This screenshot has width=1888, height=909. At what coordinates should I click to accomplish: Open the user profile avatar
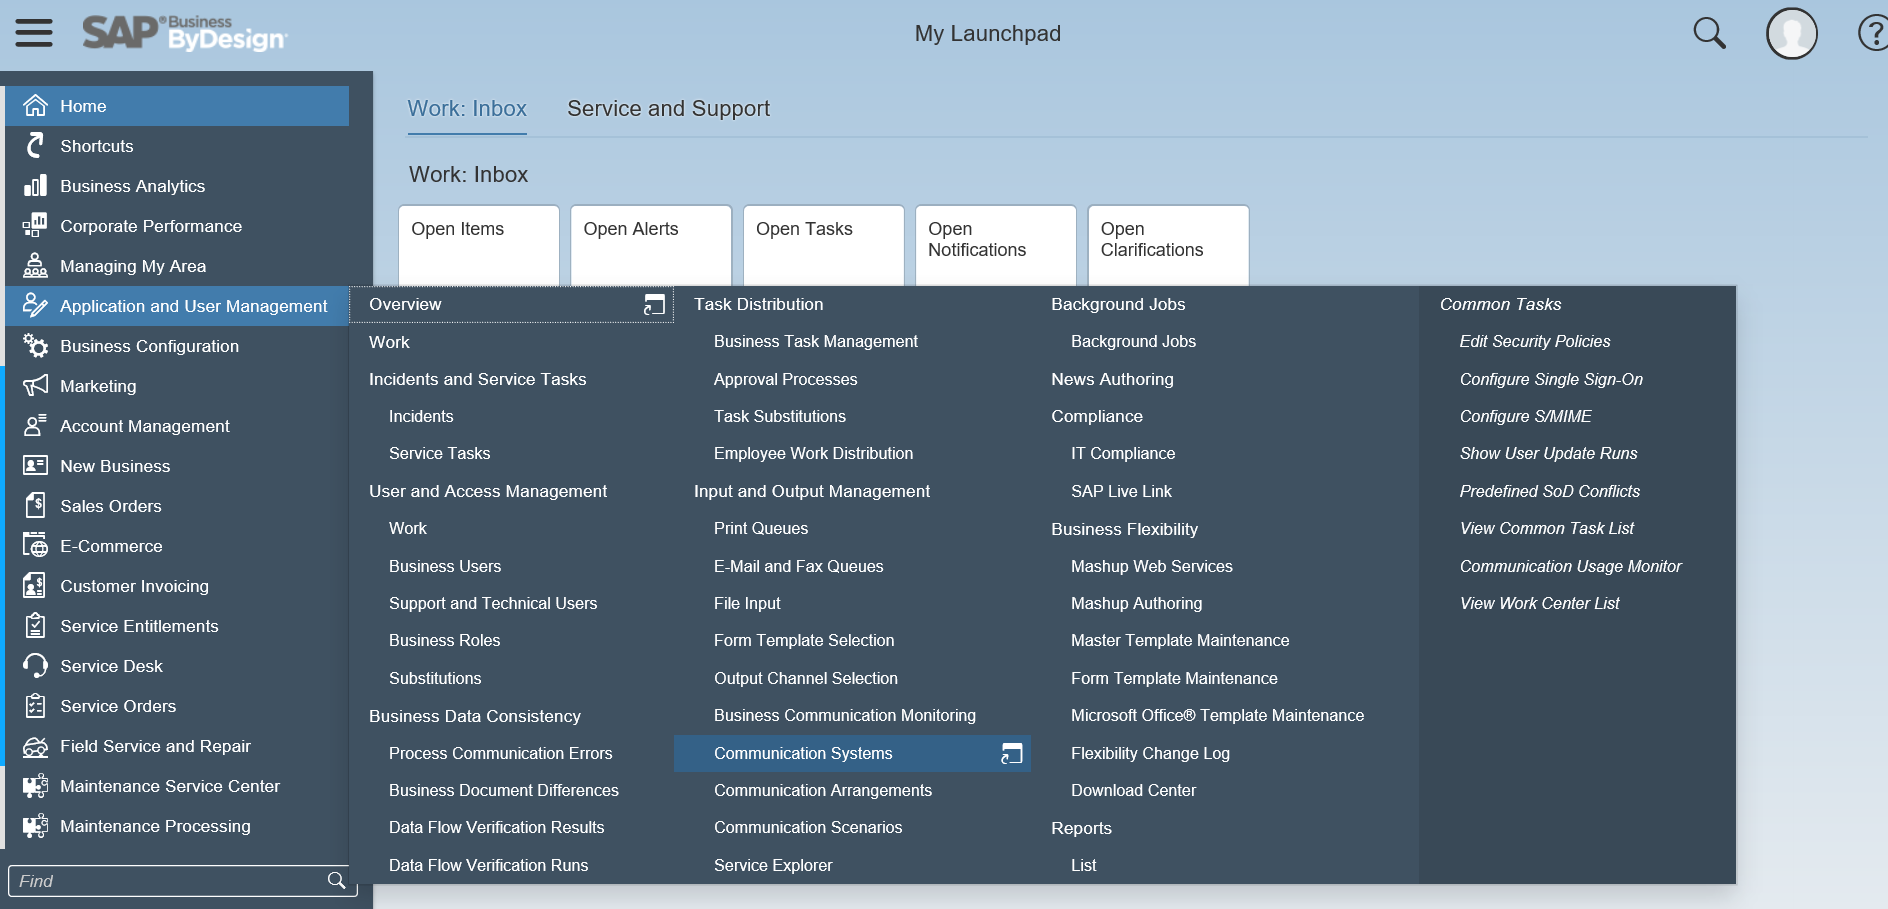1791,34
